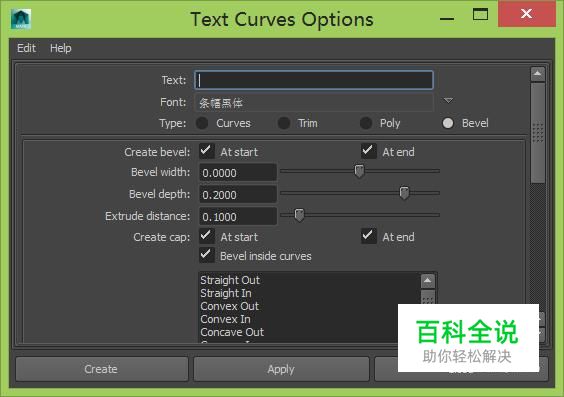Screen dimensions: 564x397
Task: Click the Bevel depth slider handle
Action: click(404, 193)
